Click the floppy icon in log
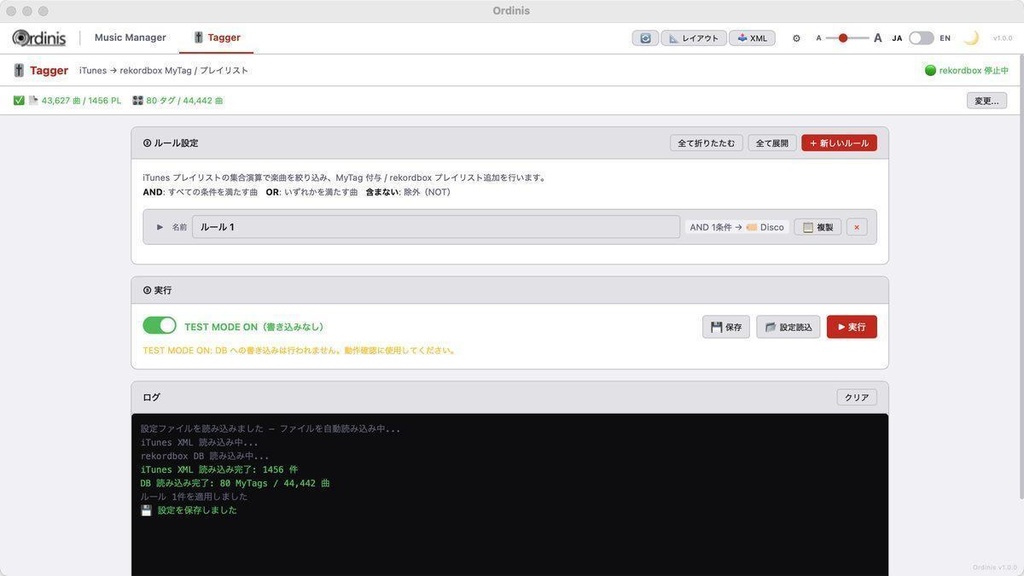 pyautogui.click(x=146, y=511)
